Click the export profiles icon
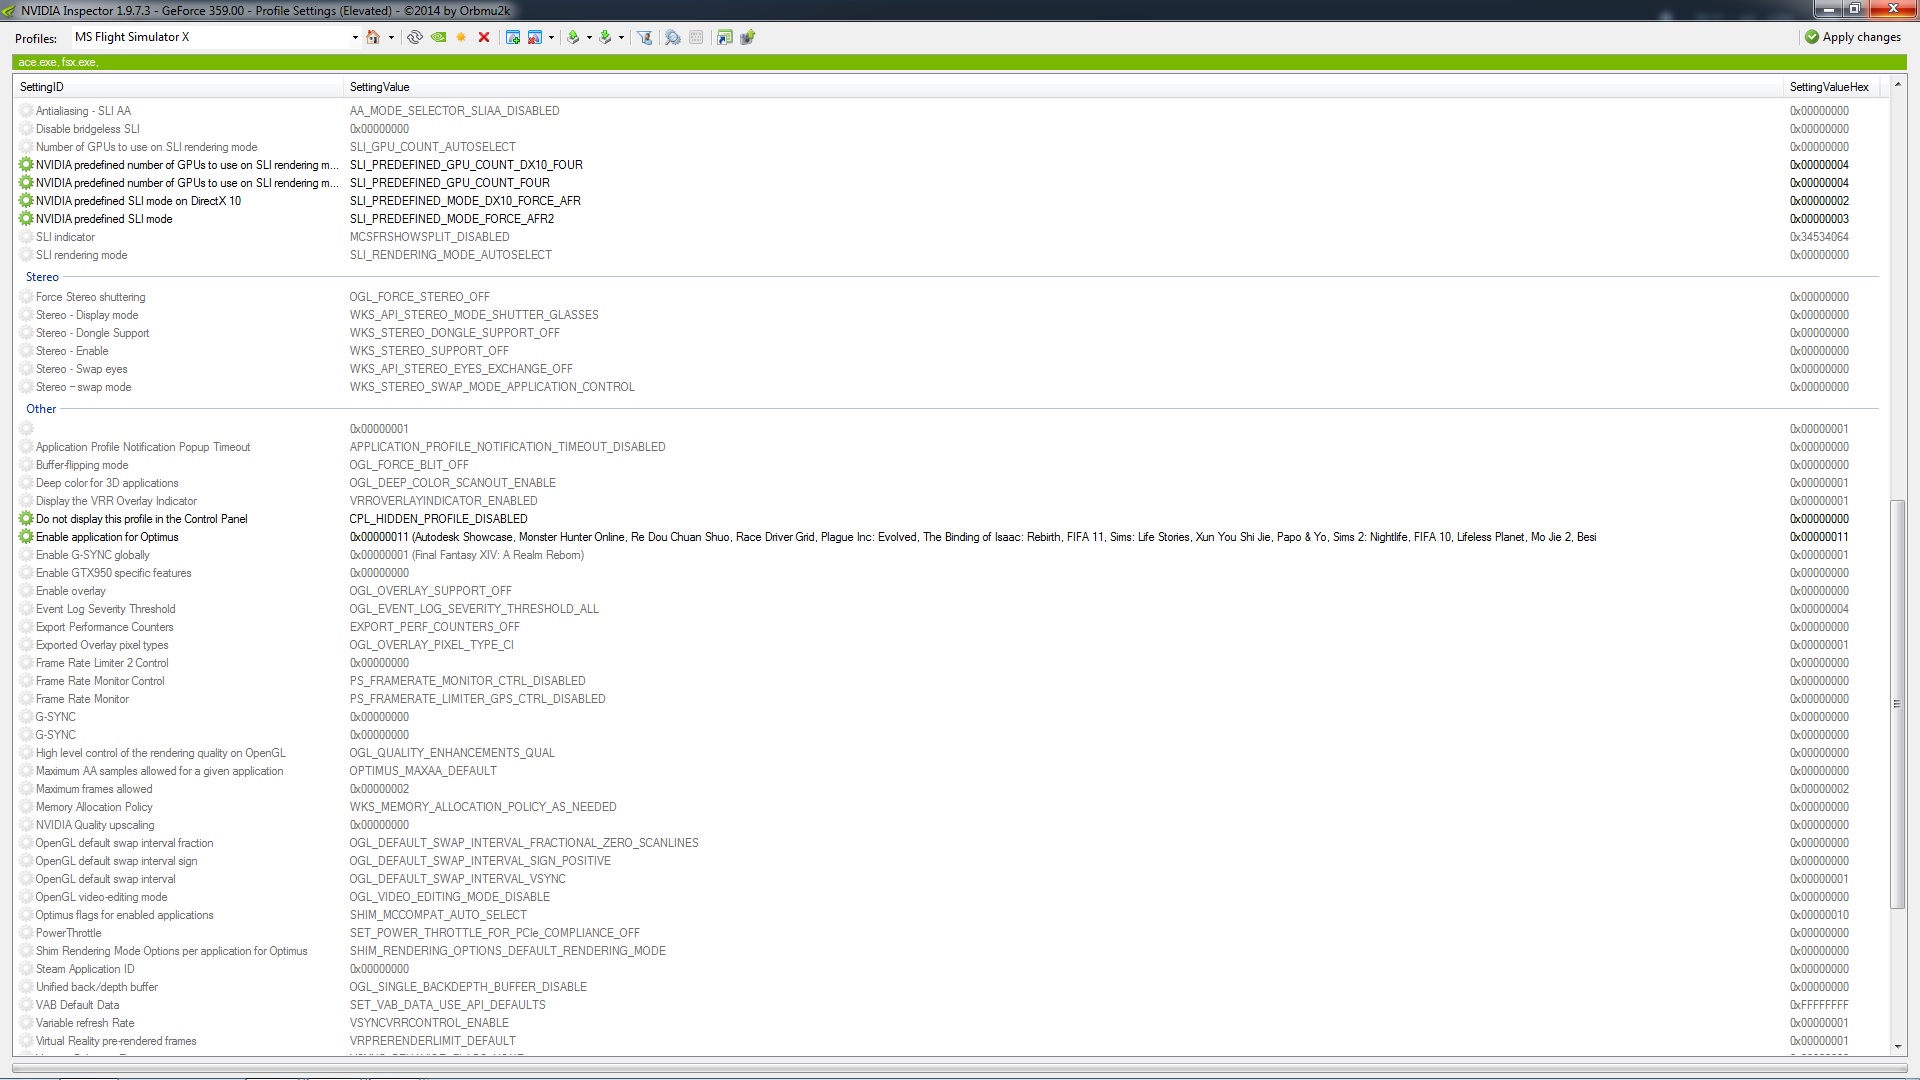 click(573, 37)
